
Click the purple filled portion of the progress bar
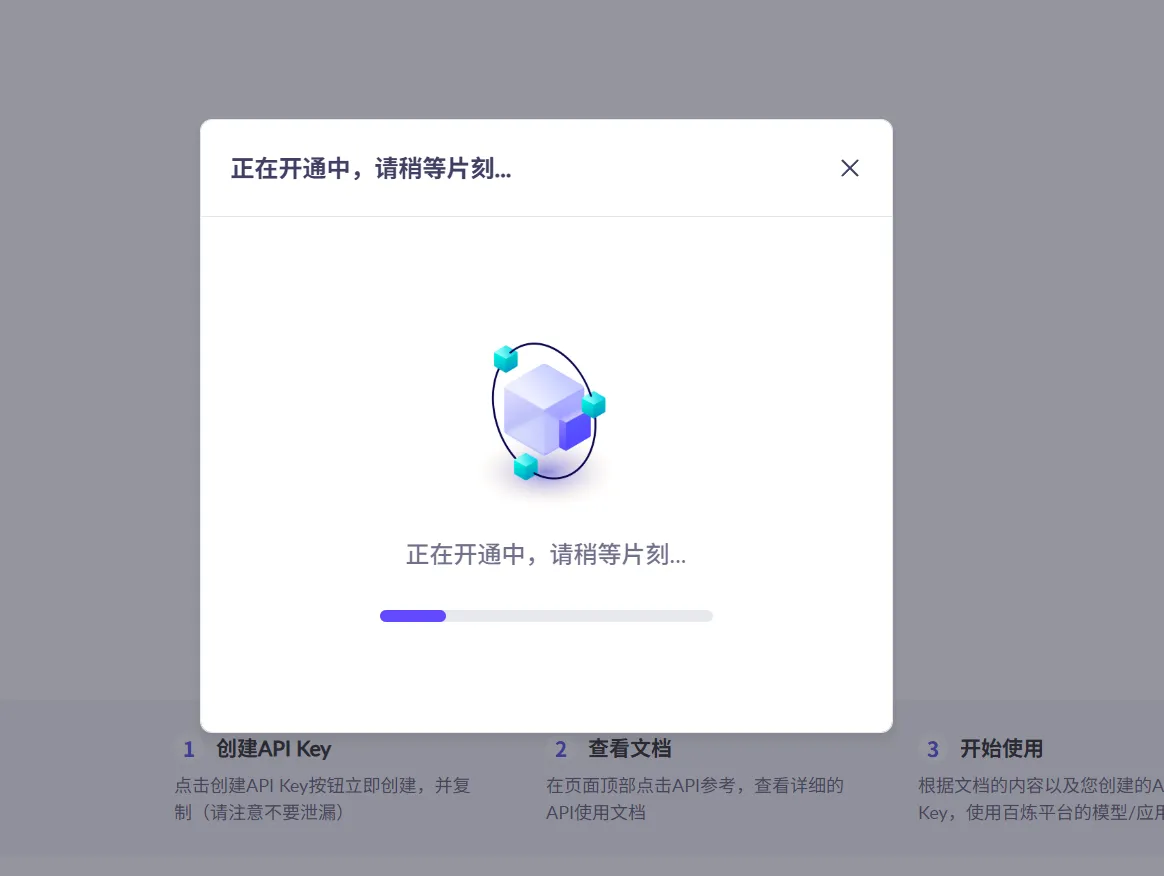coord(412,615)
